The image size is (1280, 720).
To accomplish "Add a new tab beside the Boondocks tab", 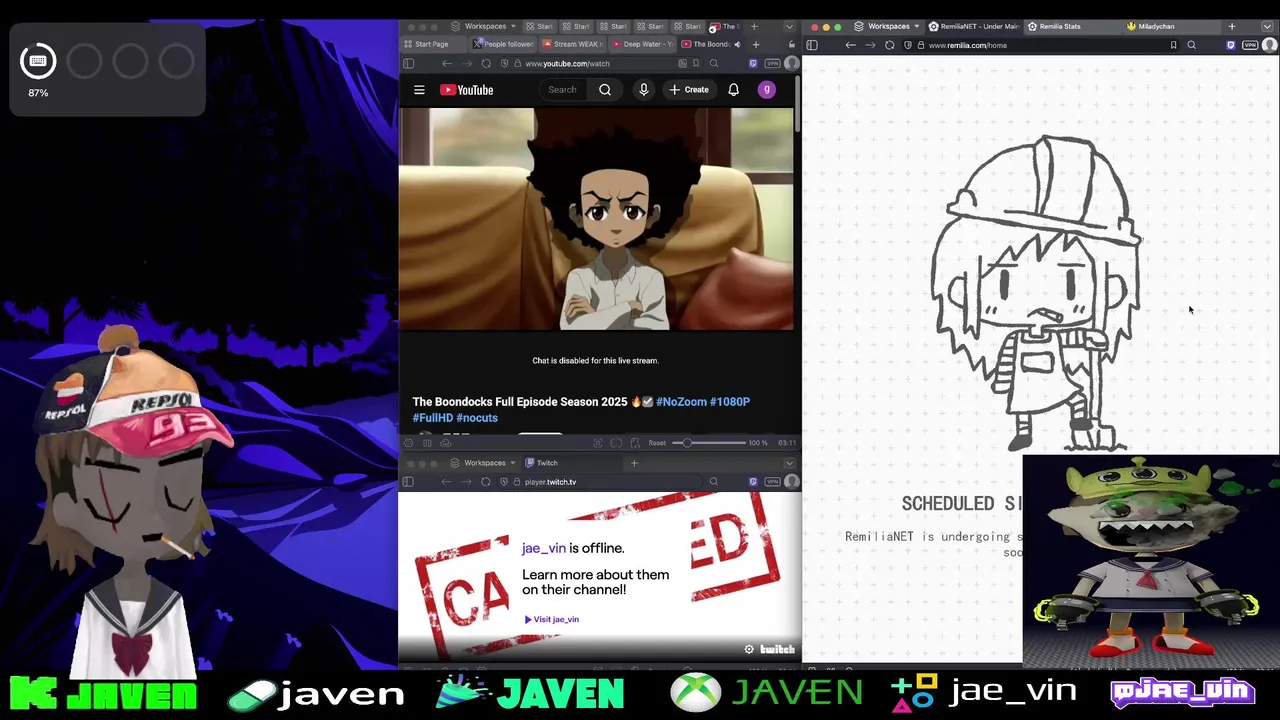I will click(756, 44).
